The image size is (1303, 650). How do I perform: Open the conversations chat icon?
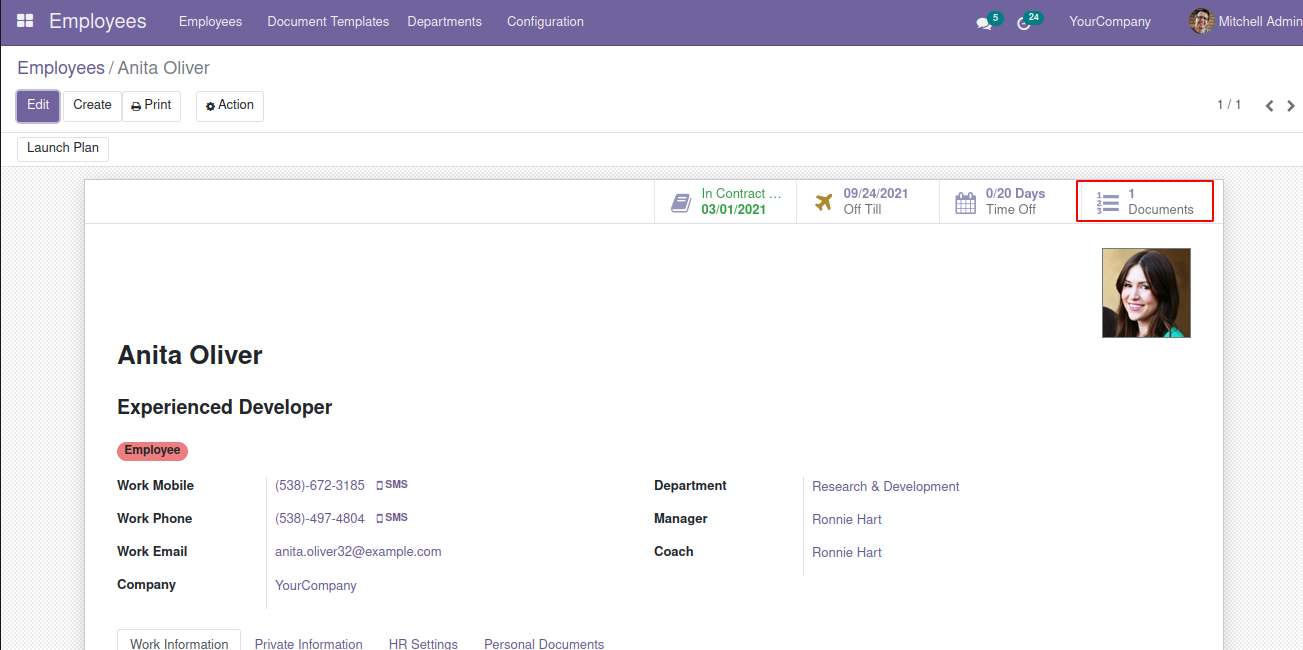(x=984, y=23)
